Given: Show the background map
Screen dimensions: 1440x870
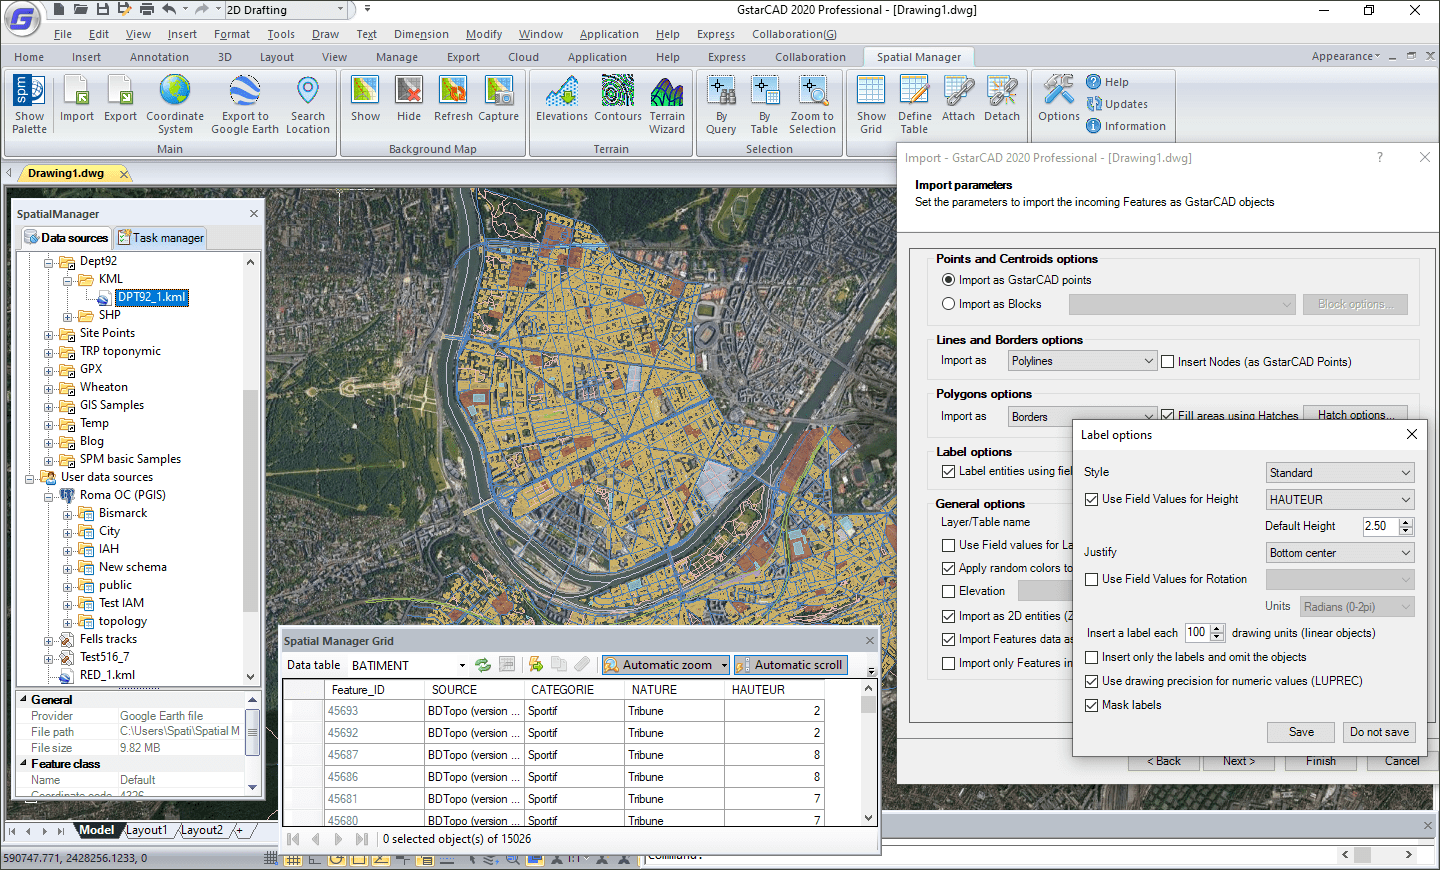Looking at the screenshot, I should 365,98.
